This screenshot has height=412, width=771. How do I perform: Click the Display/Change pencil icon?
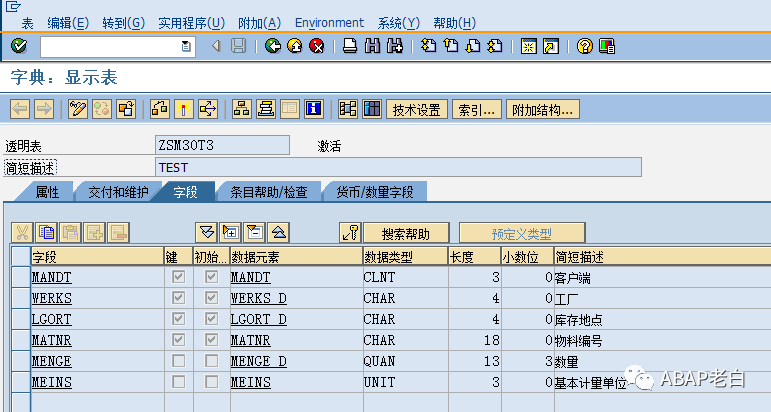78,109
